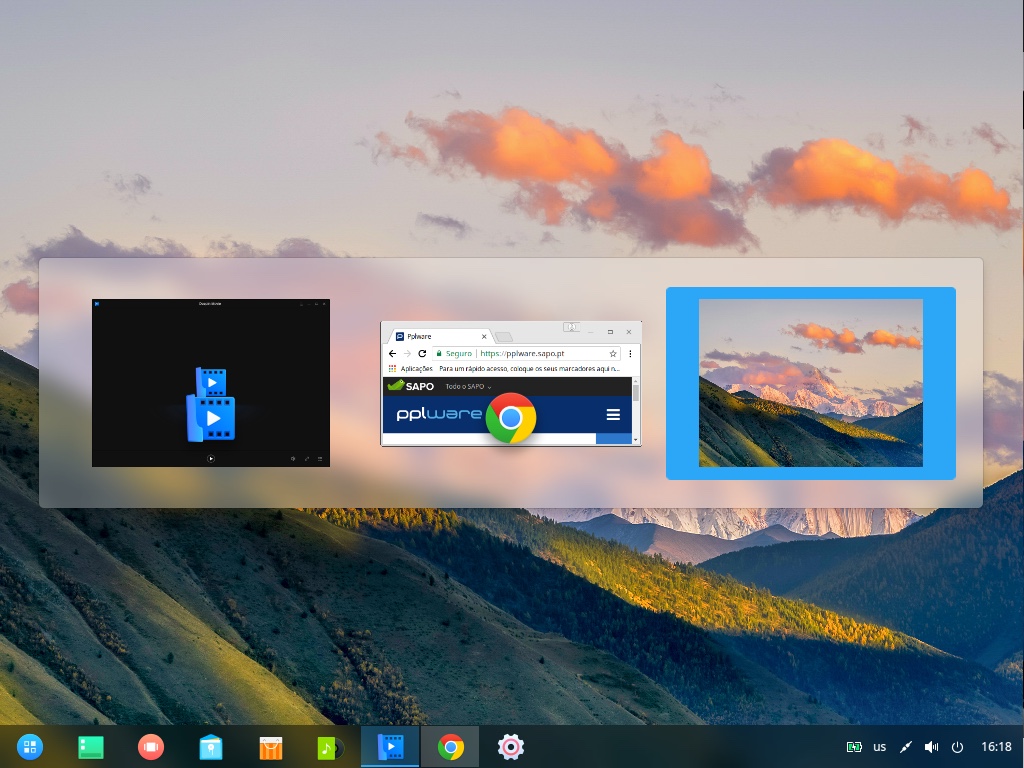
Task: Open the Launcher from the dock
Action: pos(30,746)
